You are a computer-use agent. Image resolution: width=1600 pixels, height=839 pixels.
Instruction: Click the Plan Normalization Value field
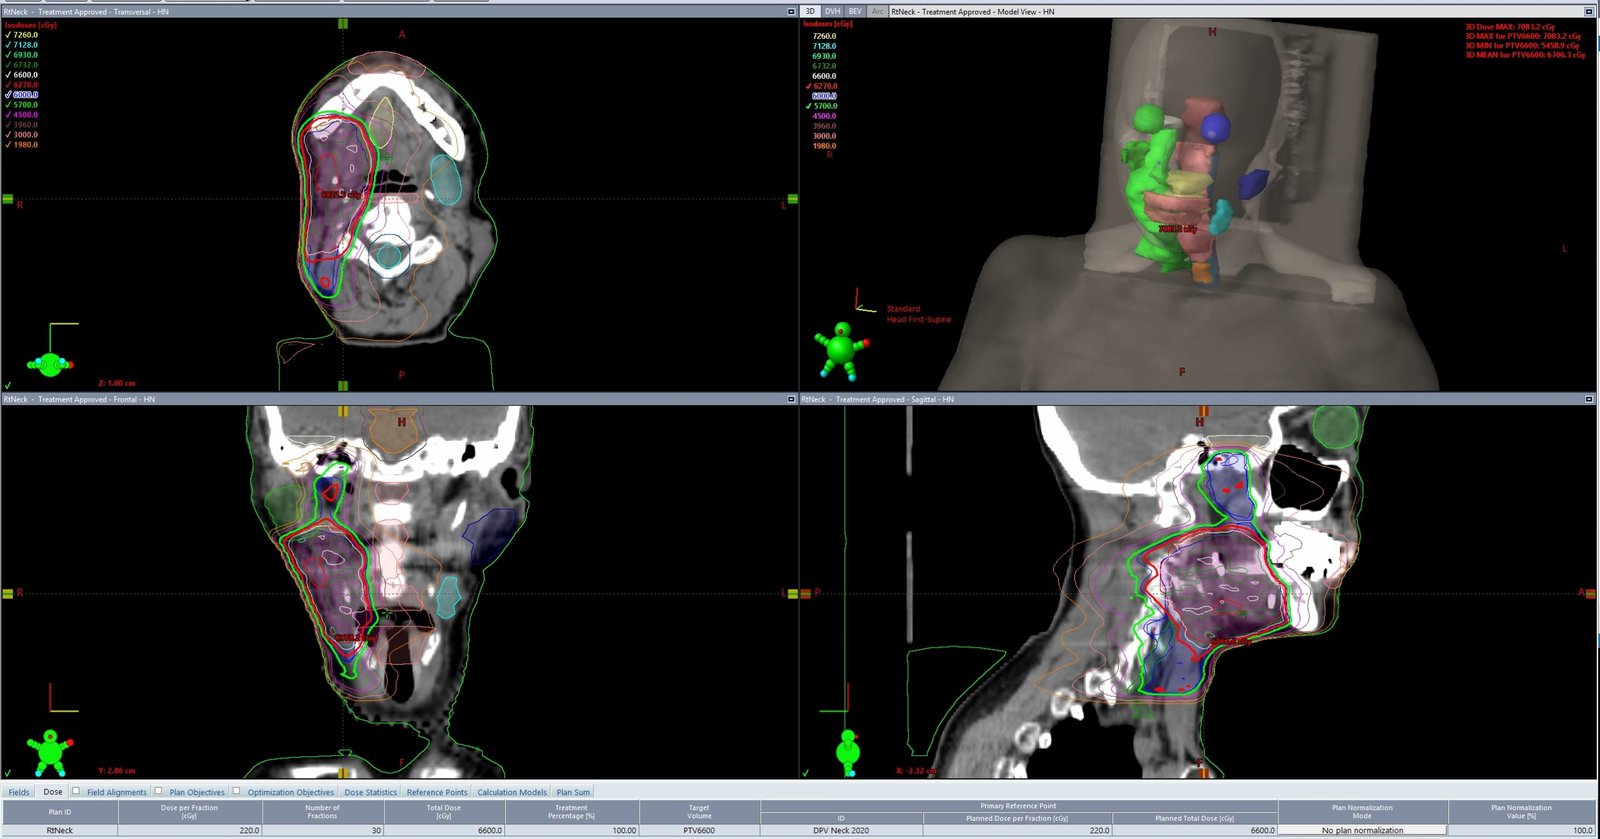[1521, 830]
